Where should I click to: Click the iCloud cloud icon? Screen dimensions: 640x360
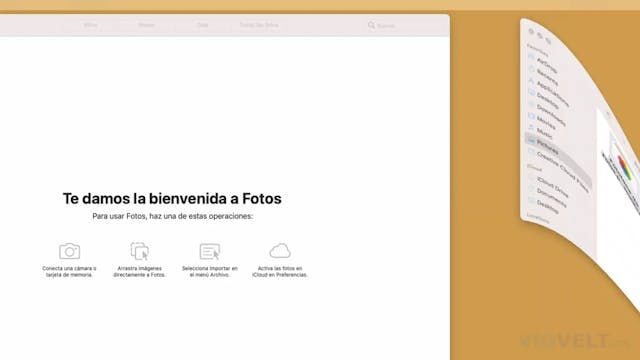tap(280, 251)
